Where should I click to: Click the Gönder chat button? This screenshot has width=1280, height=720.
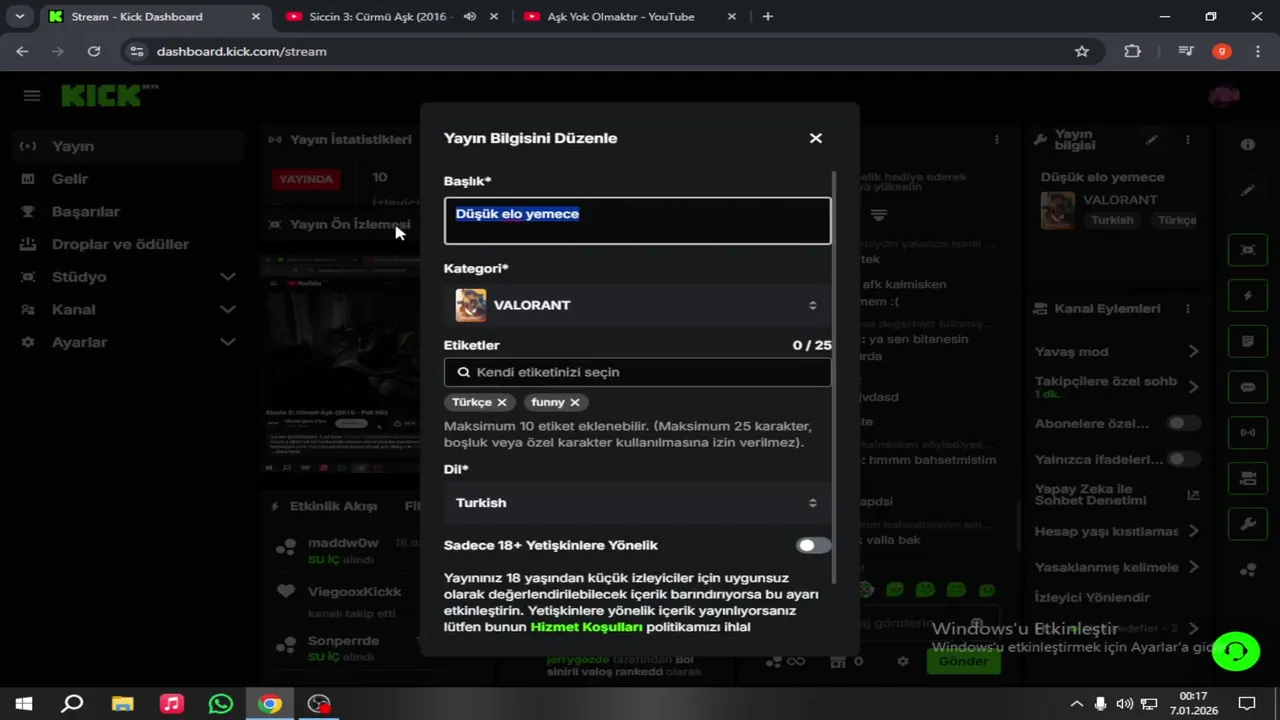click(x=963, y=661)
